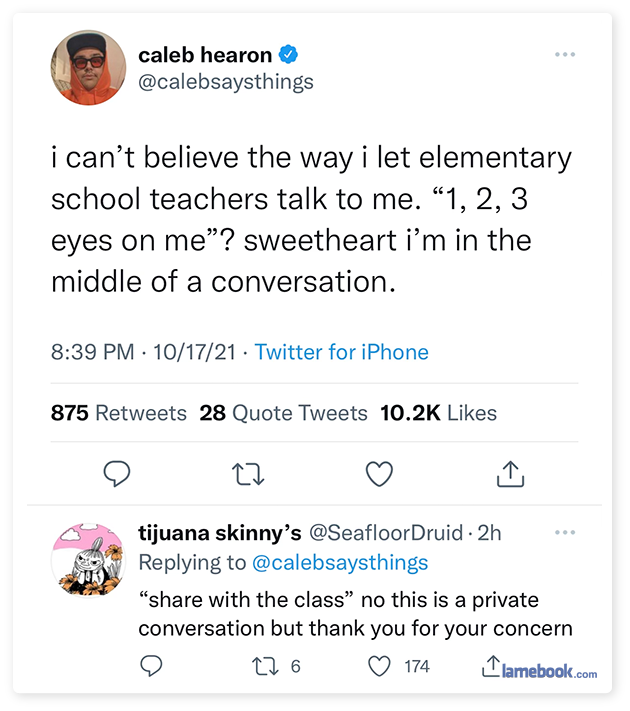Share the main tweet via upload icon
Viewport: 630px width, 711px height.
tap(510, 473)
